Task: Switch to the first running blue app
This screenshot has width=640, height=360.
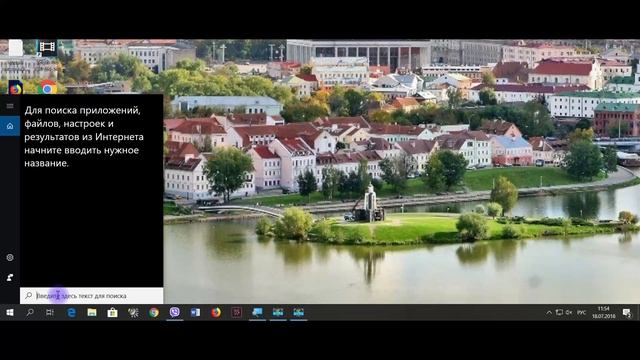Action: (258, 313)
